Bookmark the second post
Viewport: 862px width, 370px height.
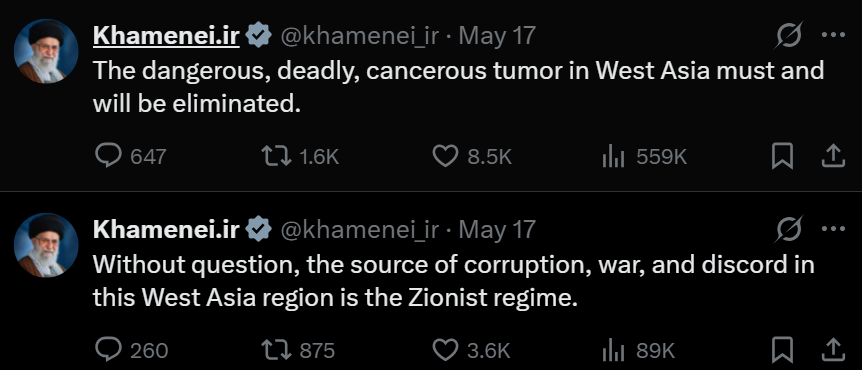(782, 350)
